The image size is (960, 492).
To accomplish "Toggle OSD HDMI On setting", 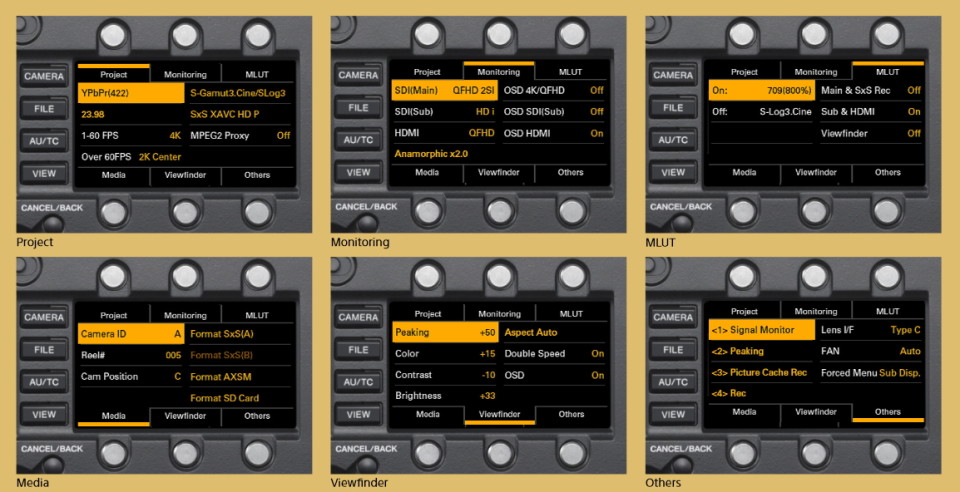I will click(553, 133).
